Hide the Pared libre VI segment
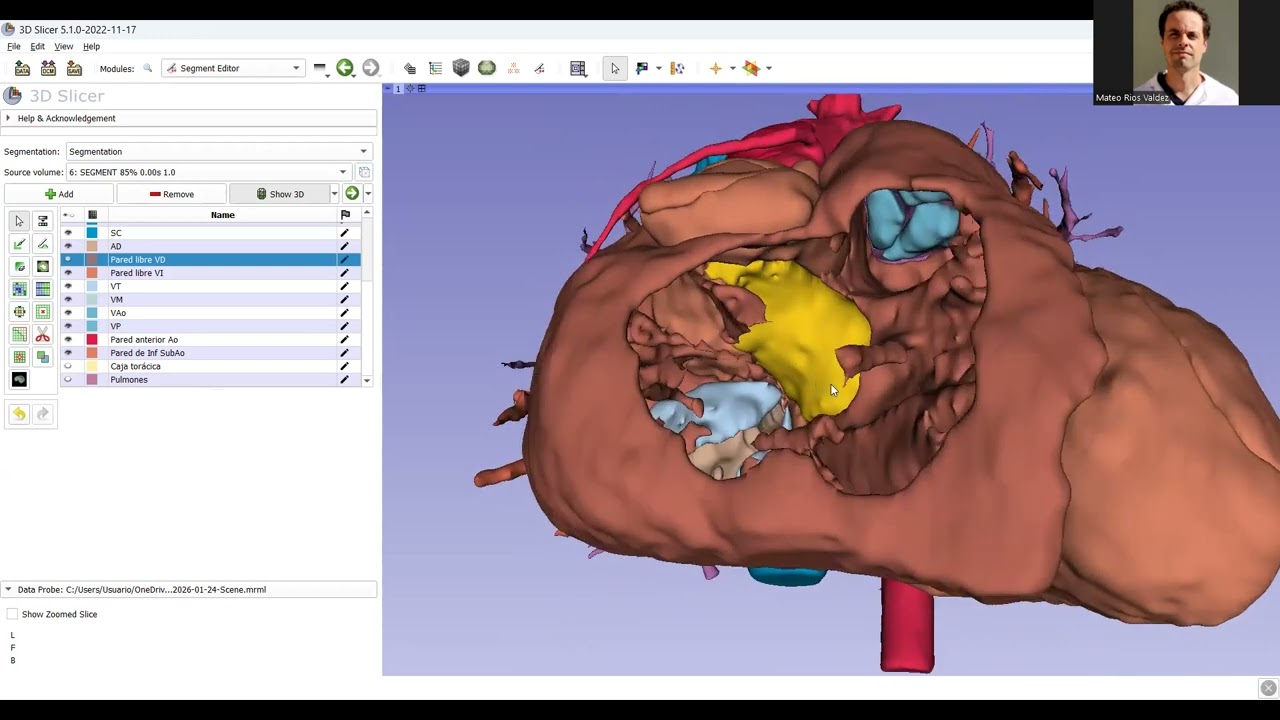The height and width of the screenshot is (720, 1280). 68,273
